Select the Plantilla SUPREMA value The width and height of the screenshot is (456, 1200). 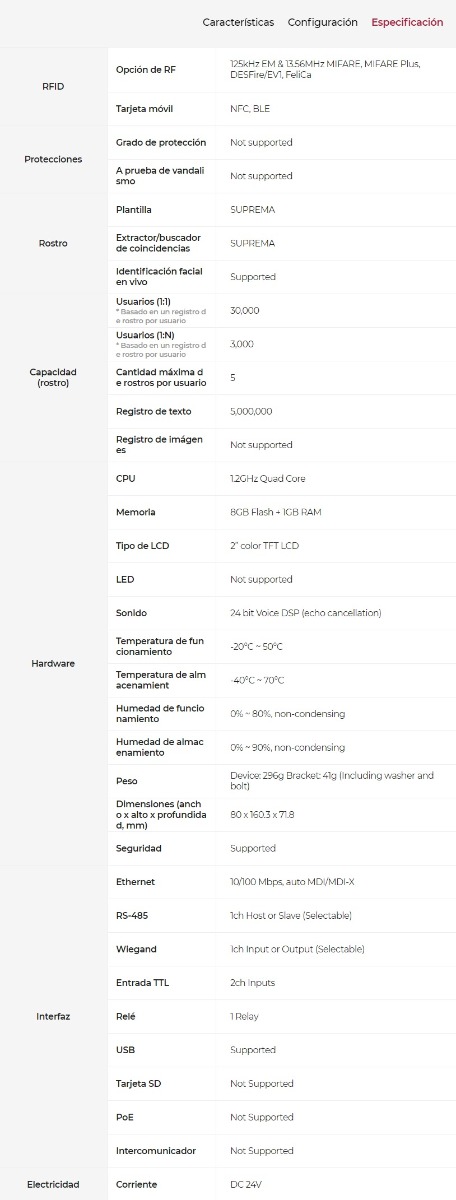click(252, 210)
